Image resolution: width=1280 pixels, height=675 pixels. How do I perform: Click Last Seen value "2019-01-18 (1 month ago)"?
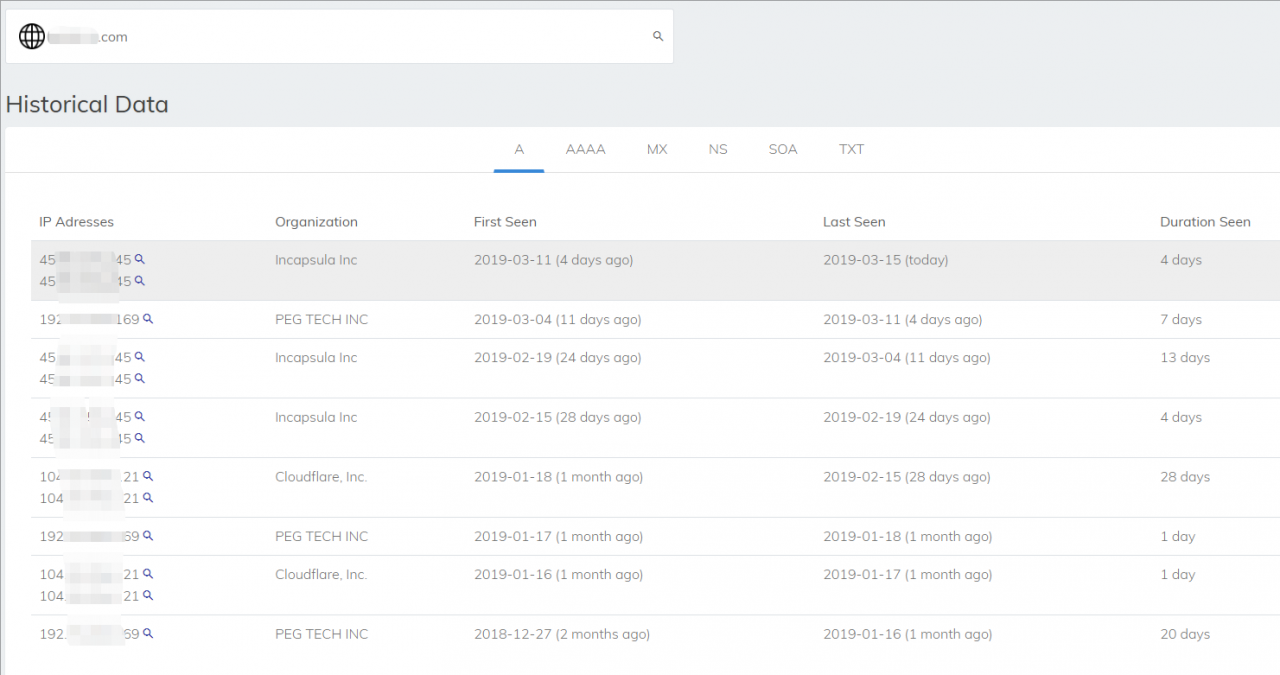tap(908, 537)
